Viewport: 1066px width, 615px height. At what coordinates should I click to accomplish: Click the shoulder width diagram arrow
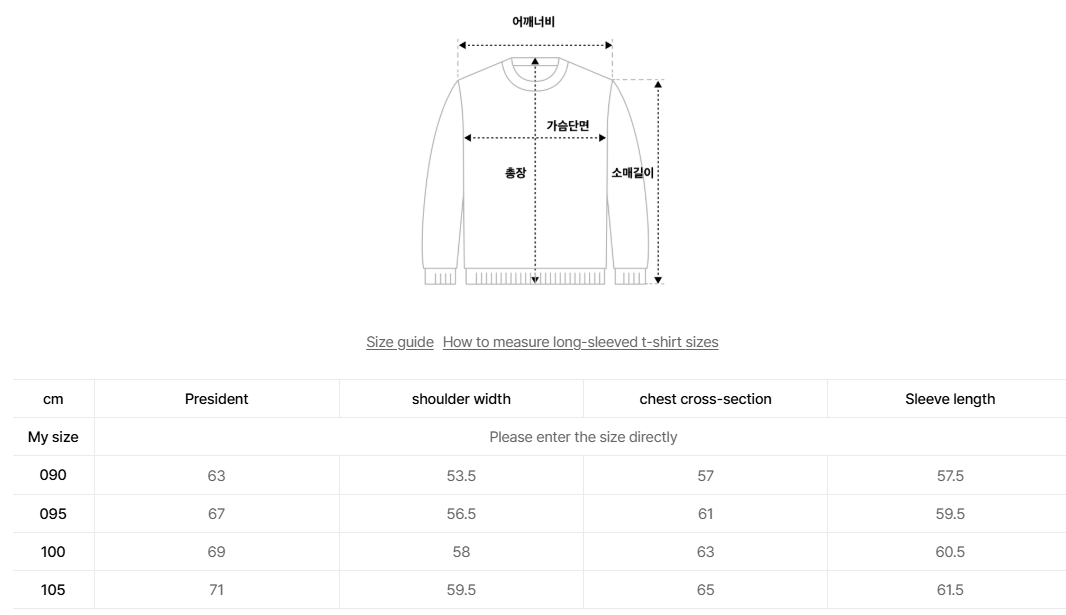(535, 44)
